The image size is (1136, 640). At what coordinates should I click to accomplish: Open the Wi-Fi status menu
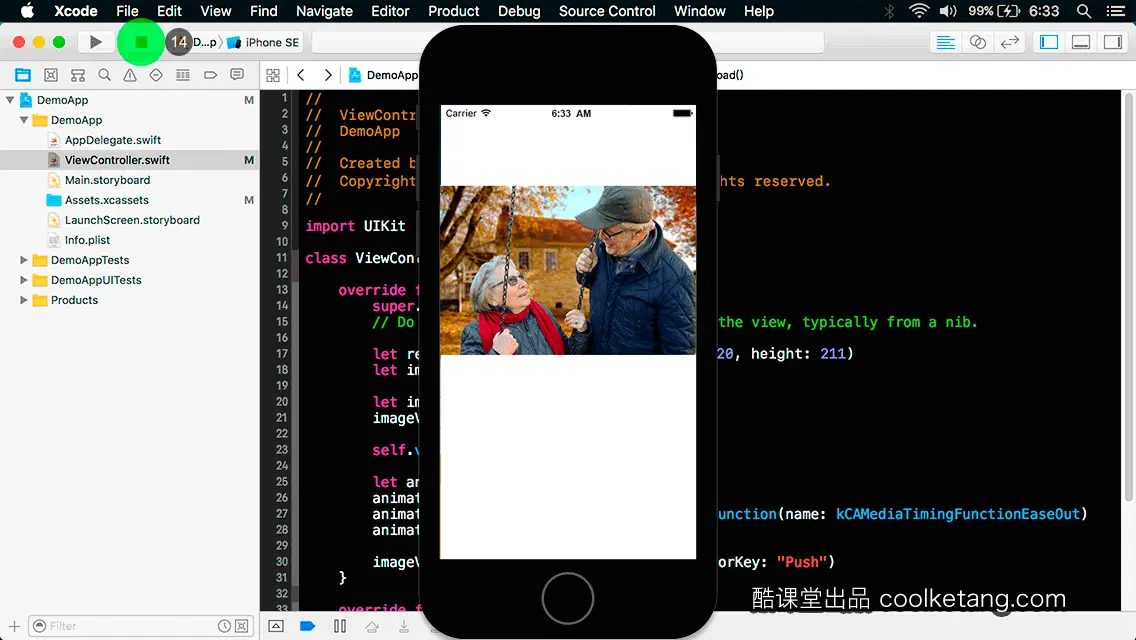919,11
